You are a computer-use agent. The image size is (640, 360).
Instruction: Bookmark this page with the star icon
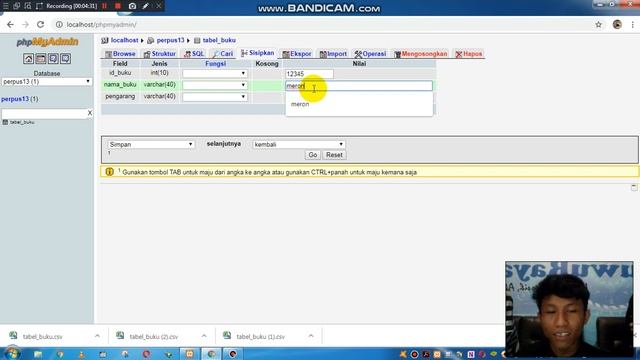[x=598, y=24]
